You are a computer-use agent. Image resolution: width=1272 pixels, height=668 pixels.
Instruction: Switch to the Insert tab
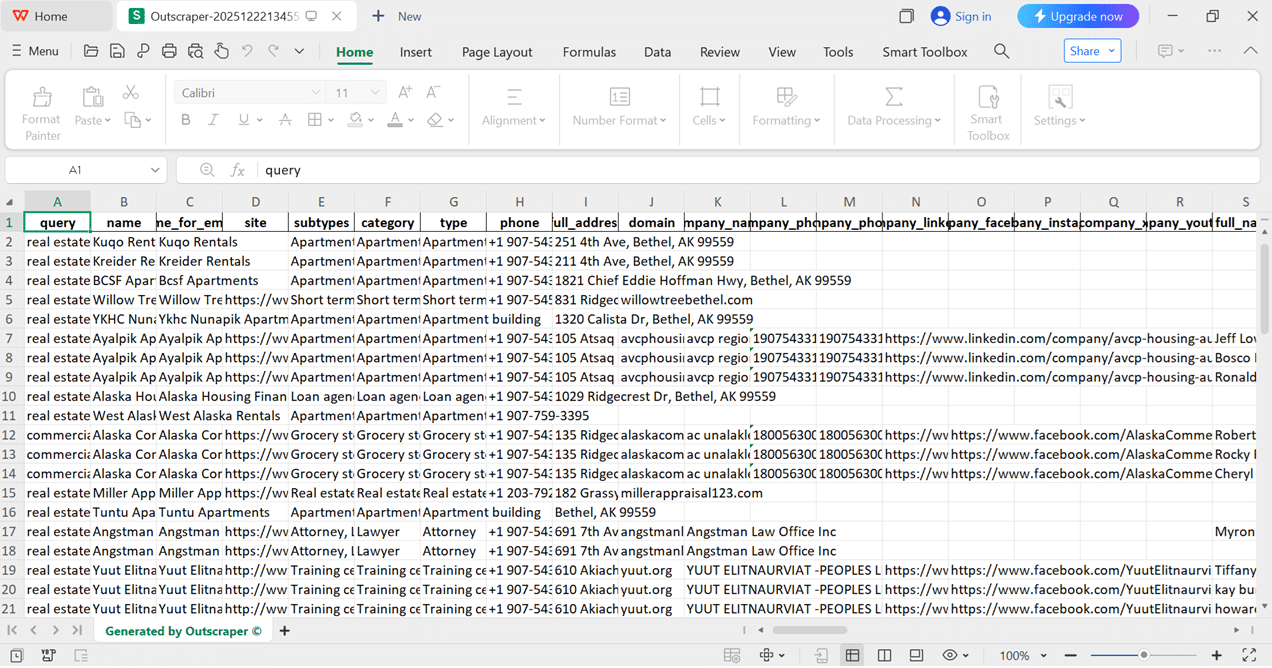pos(415,52)
